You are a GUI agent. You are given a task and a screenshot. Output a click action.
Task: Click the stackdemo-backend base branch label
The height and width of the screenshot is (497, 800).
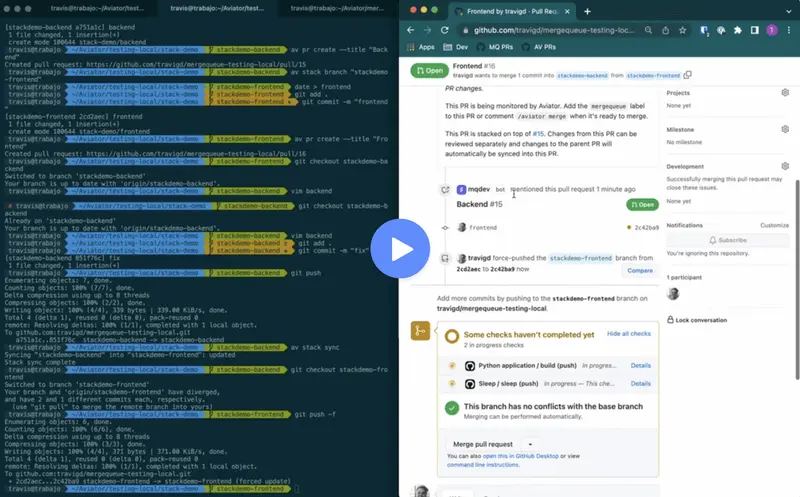coord(582,76)
